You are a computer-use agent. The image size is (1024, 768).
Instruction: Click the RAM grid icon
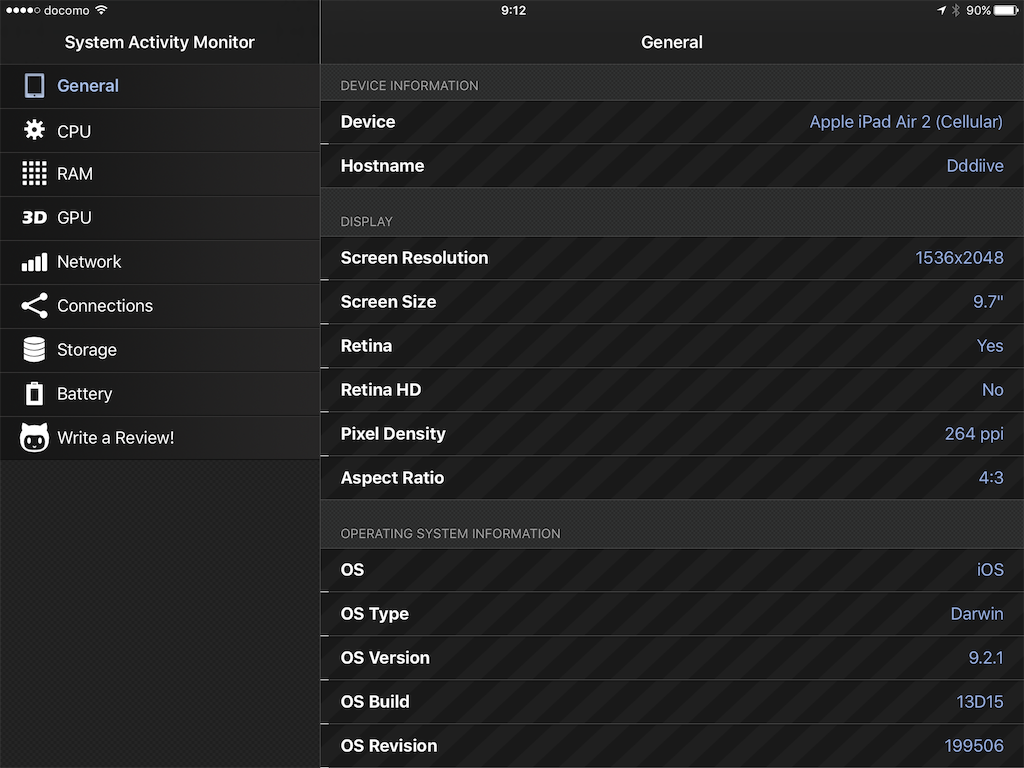pos(34,174)
